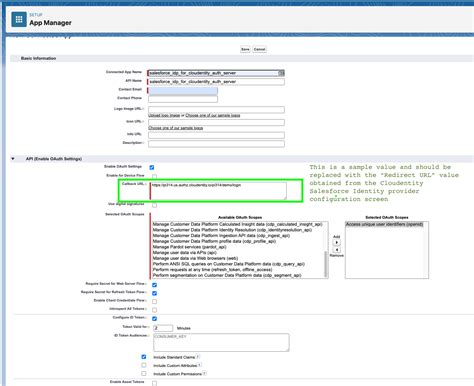The width and height of the screenshot is (474, 386).
Task: Select 'Manage Pardot services (pardot_api)' scope
Action: (x=189, y=247)
